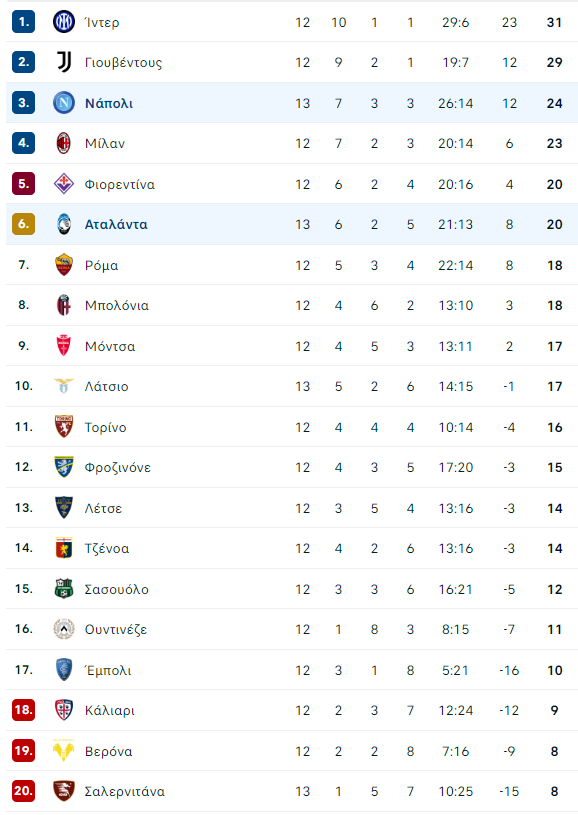
Task: Click the Bologna club crest
Action: 64,305
